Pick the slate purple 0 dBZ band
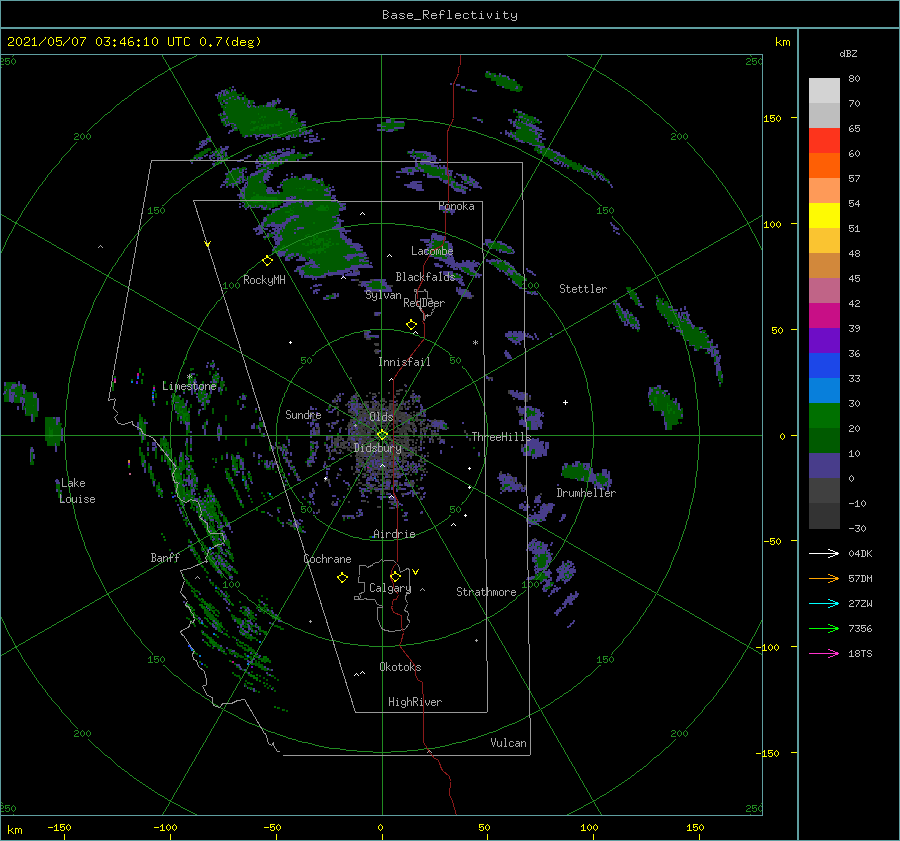 pyautogui.click(x=824, y=465)
